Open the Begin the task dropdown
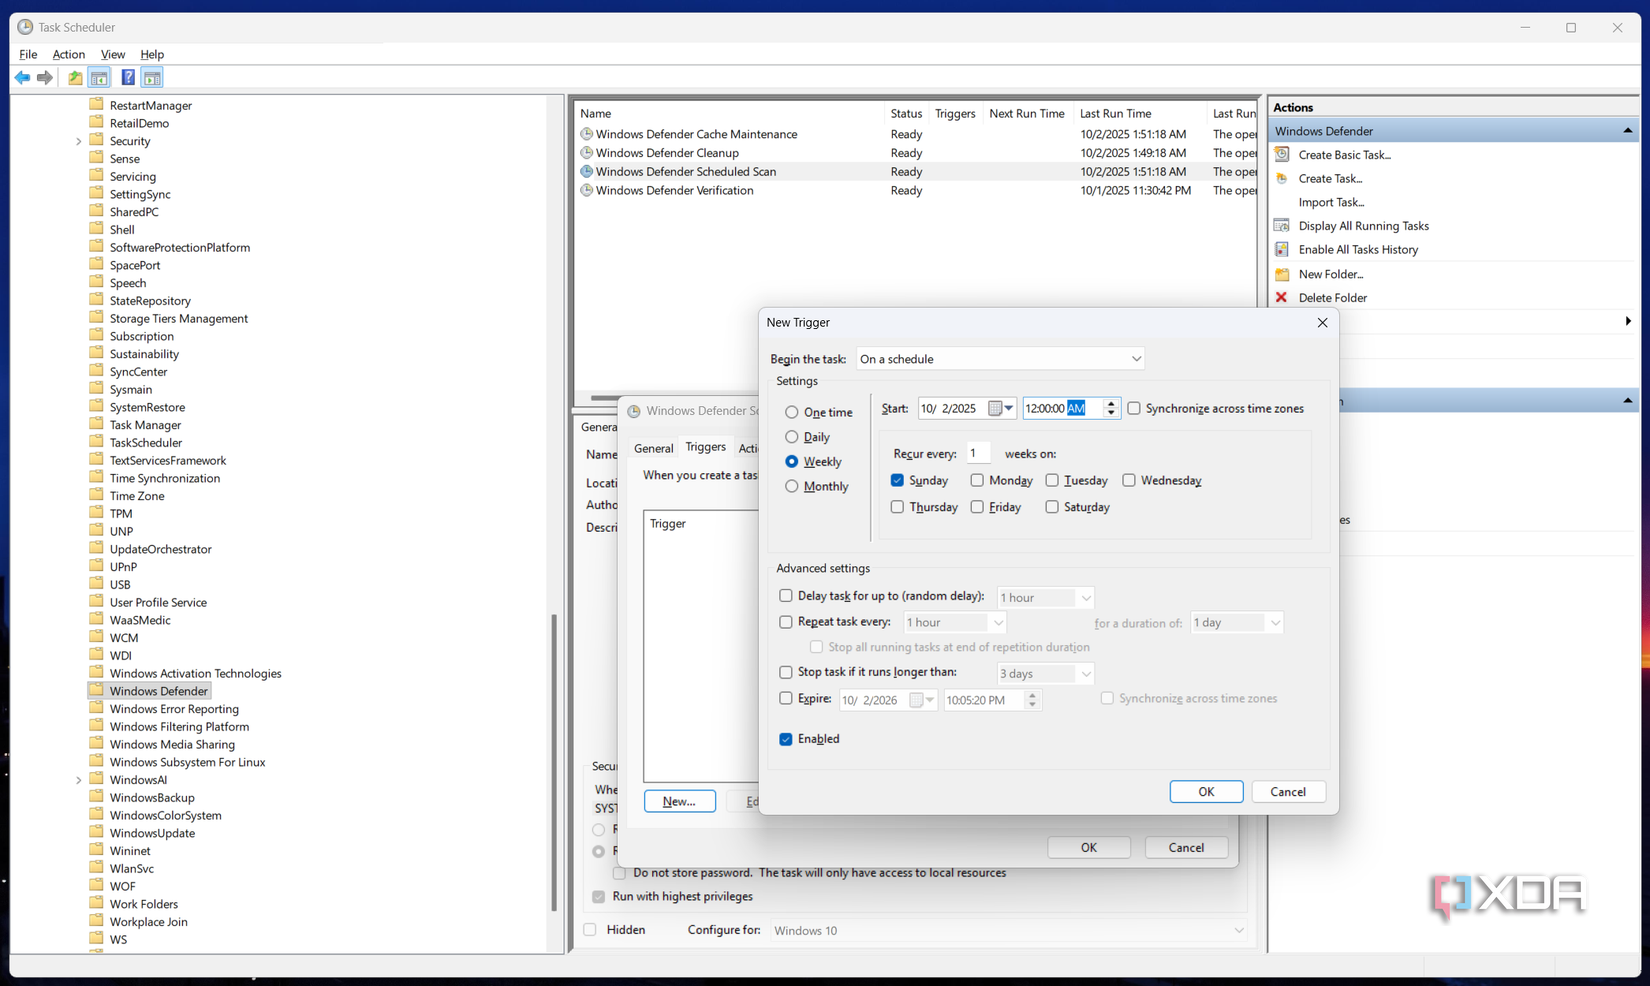The width and height of the screenshot is (1650, 986). (x=1134, y=358)
